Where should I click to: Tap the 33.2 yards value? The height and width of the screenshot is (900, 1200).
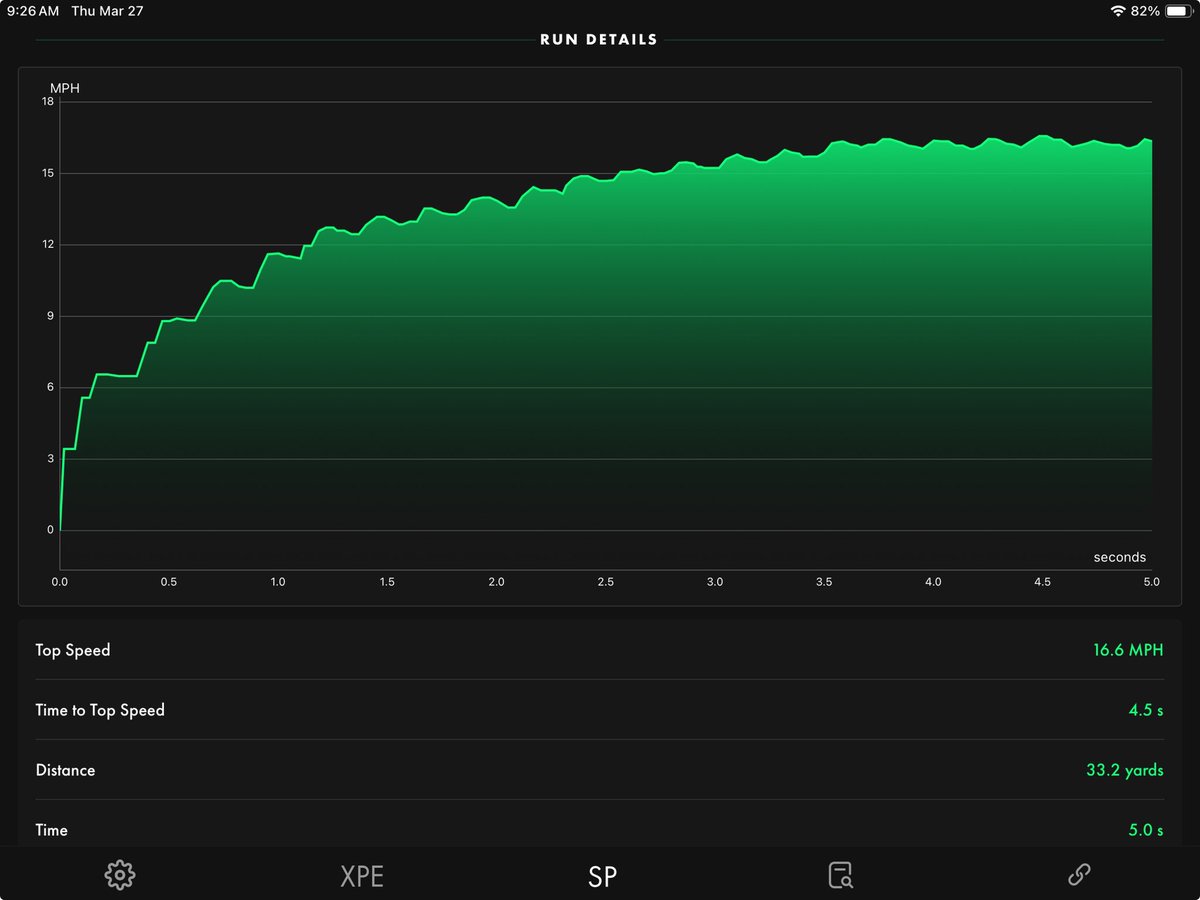point(1125,770)
